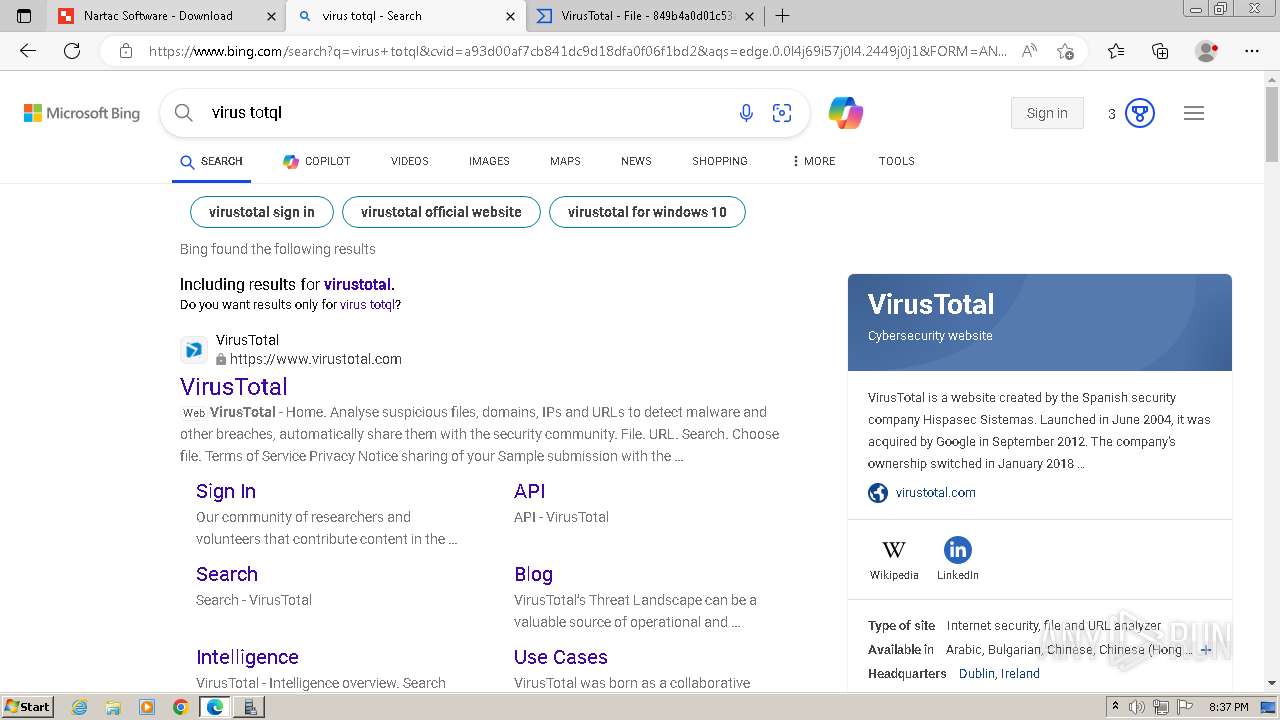
Task: Open new browser tab plus button
Action: 783,16
